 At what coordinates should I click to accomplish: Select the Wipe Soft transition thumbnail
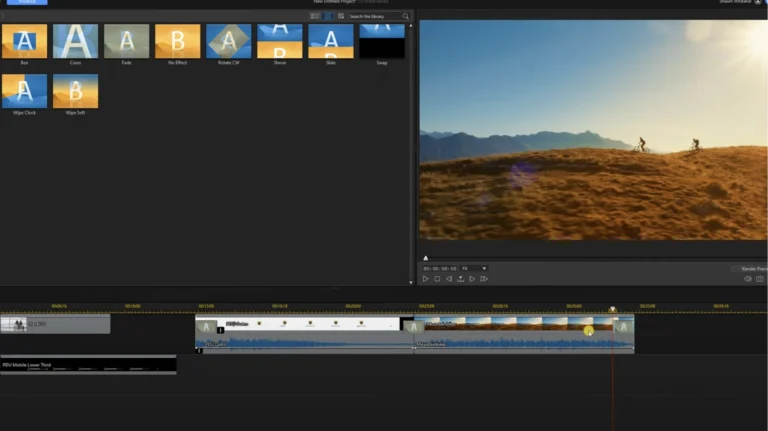tap(75, 91)
